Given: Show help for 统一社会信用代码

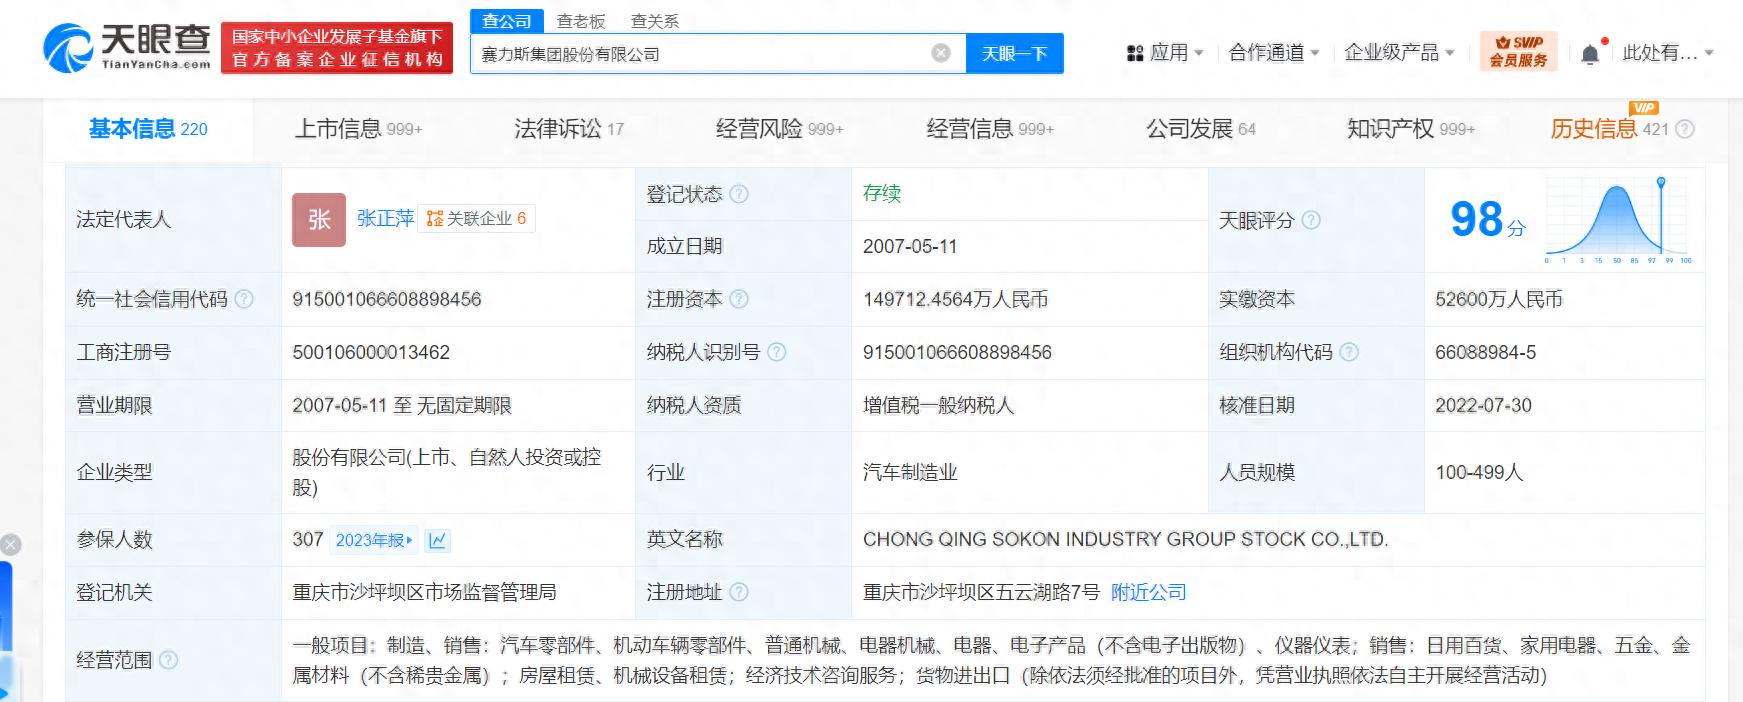Looking at the screenshot, I should coord(244,299).
